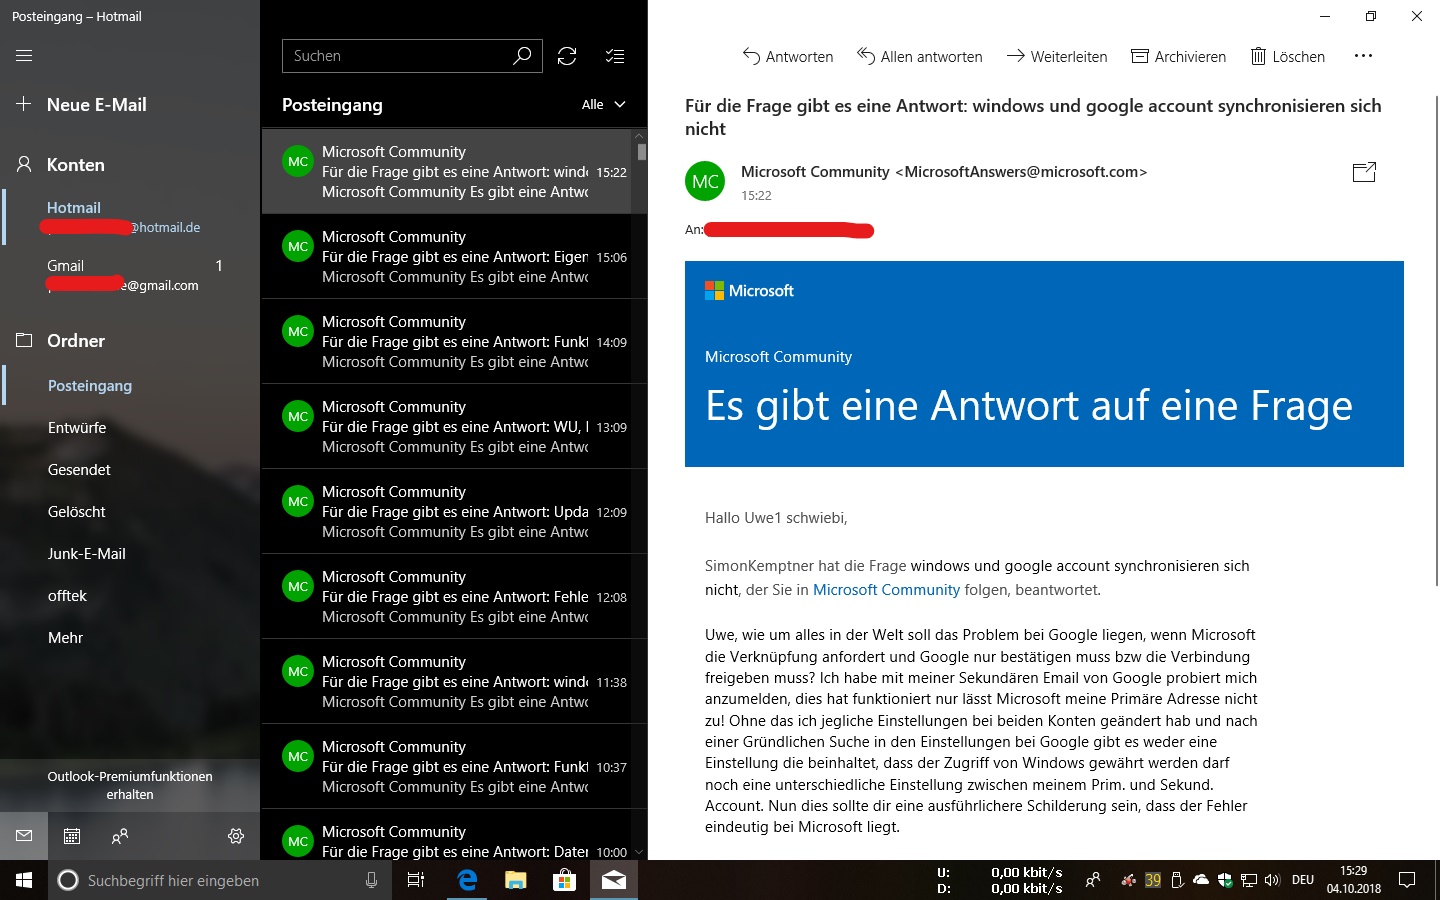Archive email using Archivieren box icon

tap(1140, 56)
